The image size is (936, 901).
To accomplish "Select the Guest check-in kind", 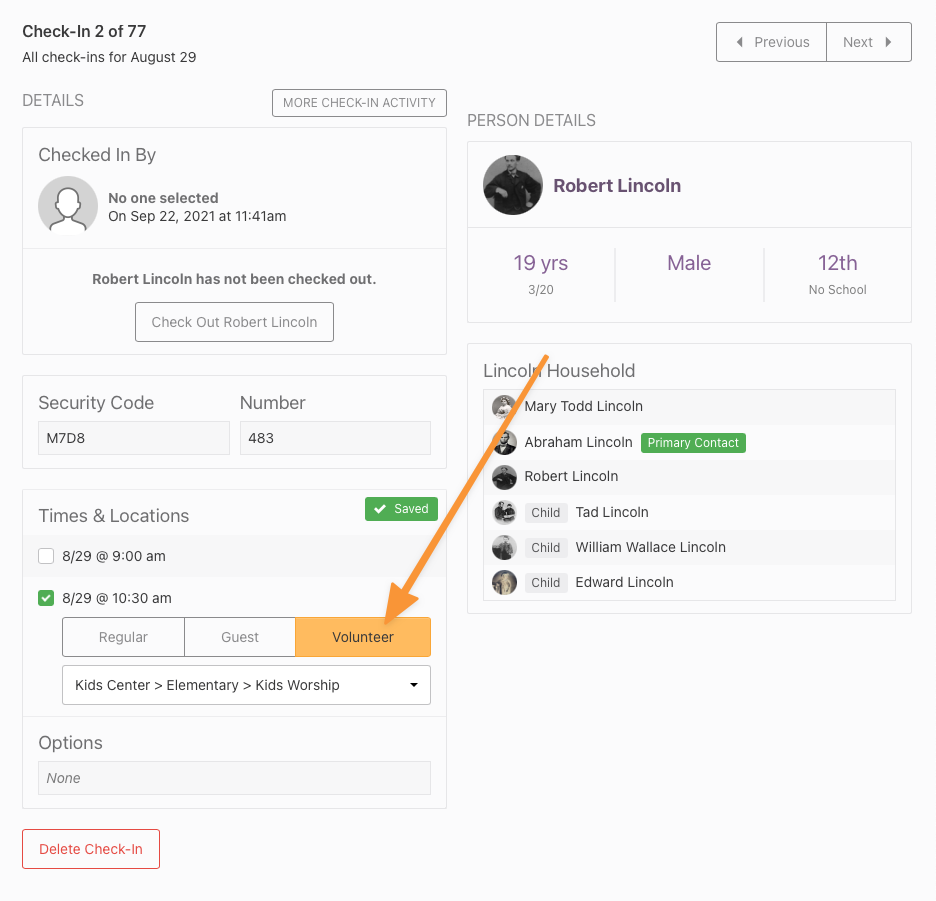I will tap(240, 637).
